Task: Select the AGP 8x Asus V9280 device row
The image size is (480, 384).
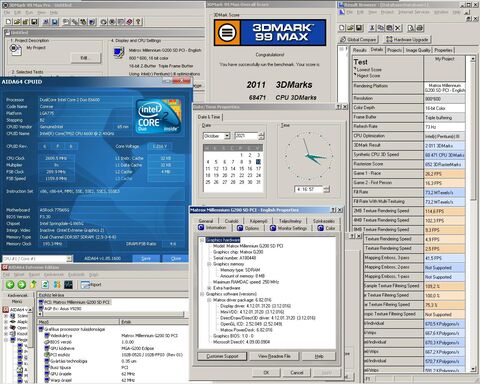Action: 60,308
